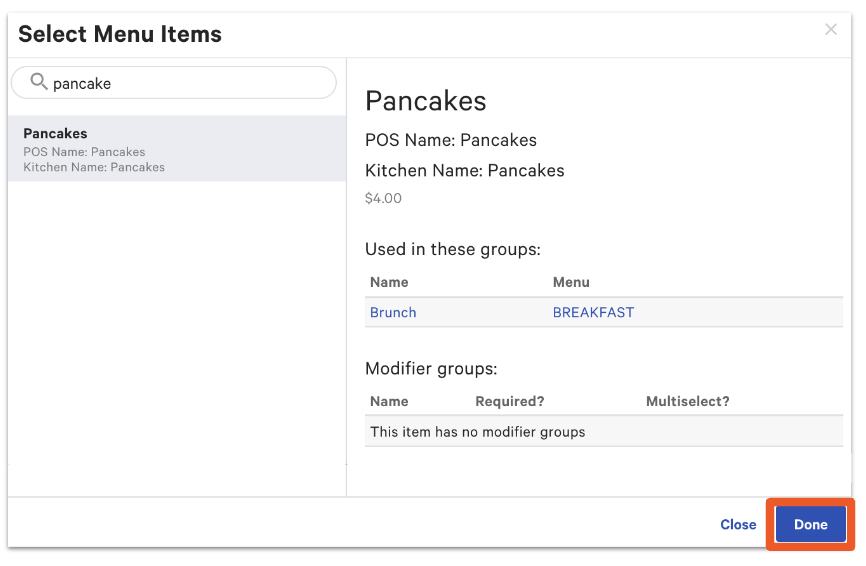Image resolution: width=866 pixels, height=566 pixels.
Task: Click the "POS Name: Pancakes" detail line
Action: pyautogui.click(x=451, y=140)
